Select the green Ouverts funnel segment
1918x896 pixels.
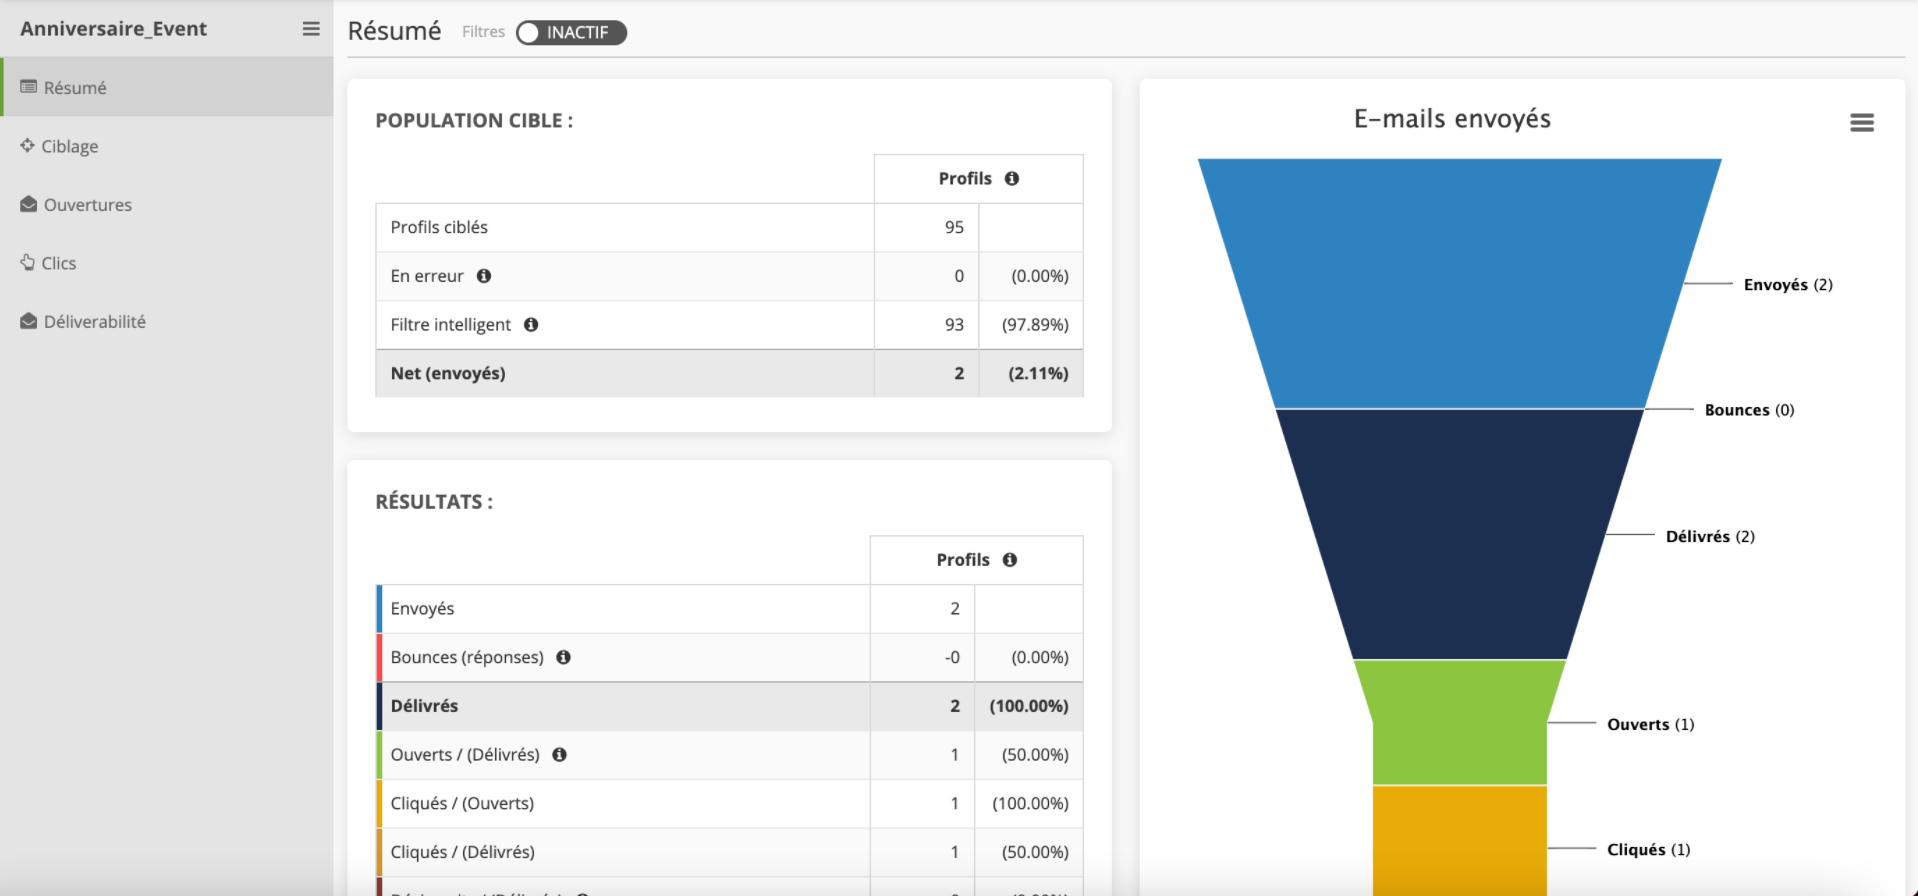(1459, 722)
